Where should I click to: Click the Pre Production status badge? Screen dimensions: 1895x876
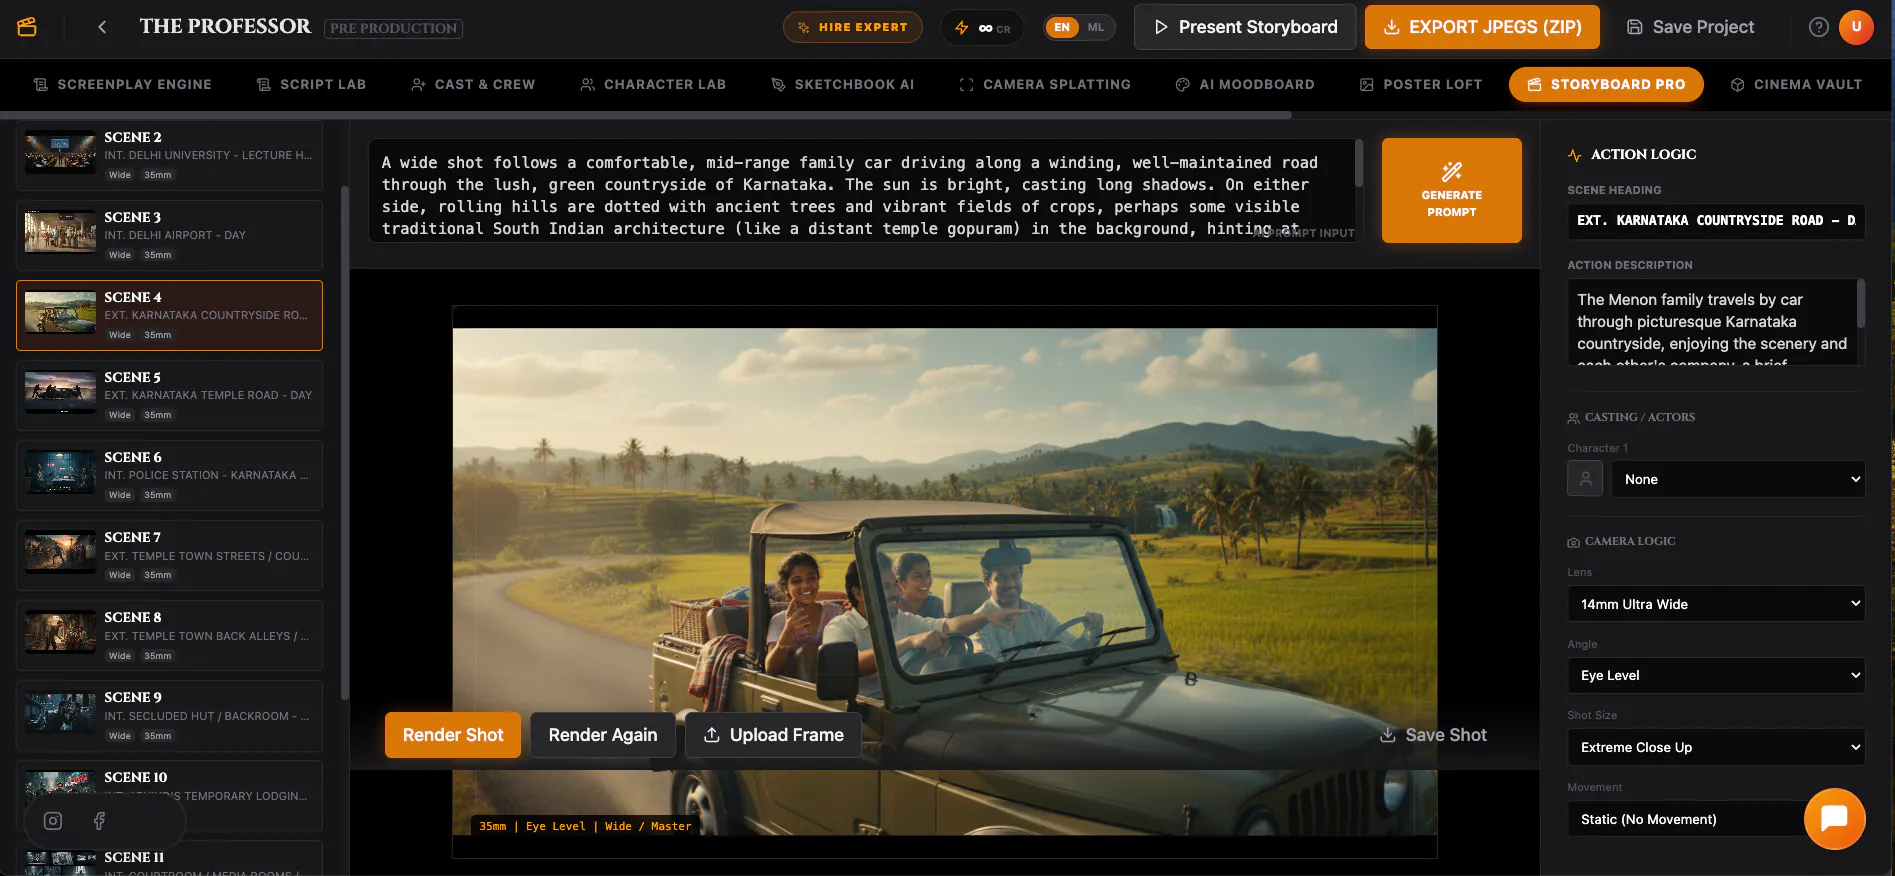tap(394, 28)
